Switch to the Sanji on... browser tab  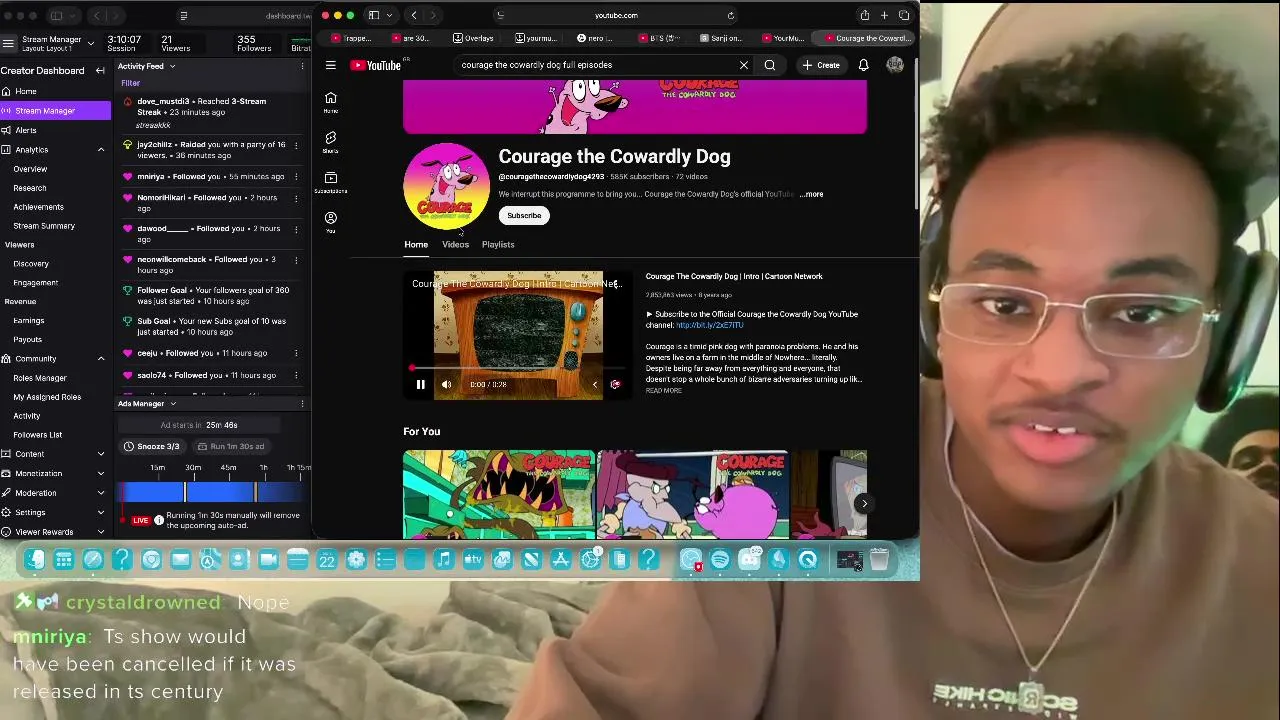point(722,38)
